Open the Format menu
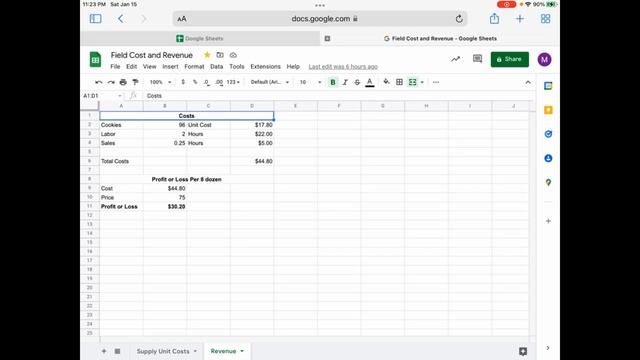 pos(194,67)
